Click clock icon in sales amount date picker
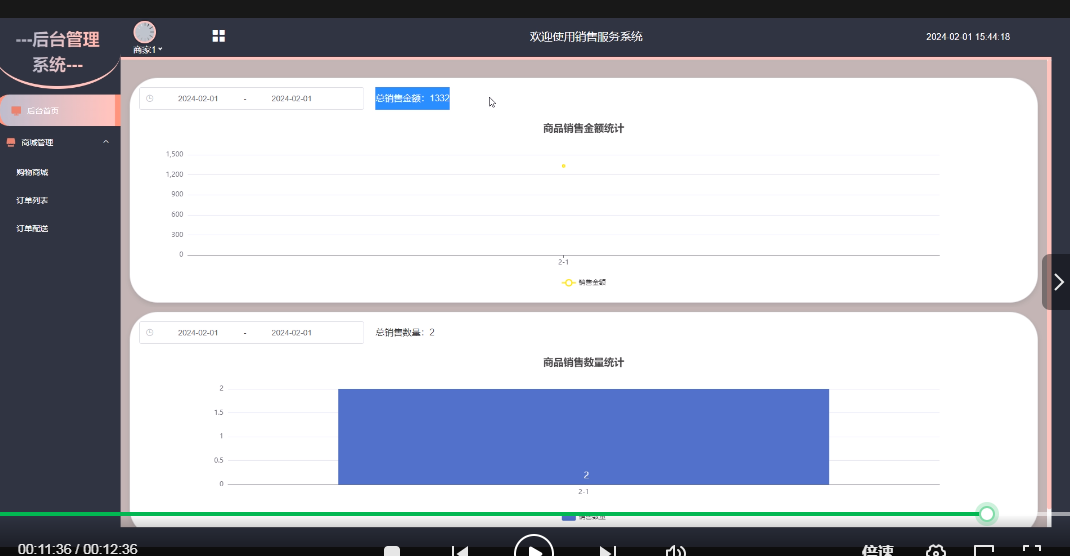The image size is (1070, 556). 149,98
